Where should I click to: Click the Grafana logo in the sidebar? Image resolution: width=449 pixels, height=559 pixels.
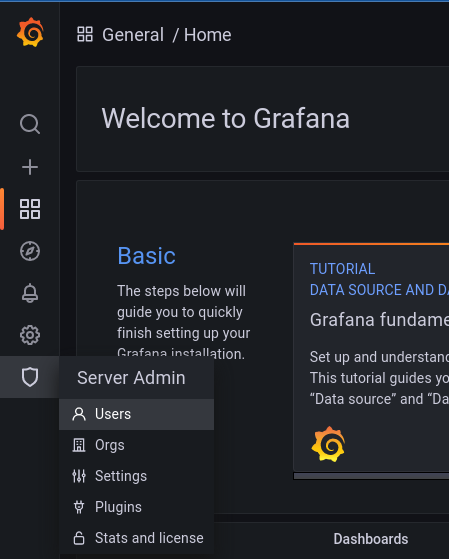(x=30, y=32)
